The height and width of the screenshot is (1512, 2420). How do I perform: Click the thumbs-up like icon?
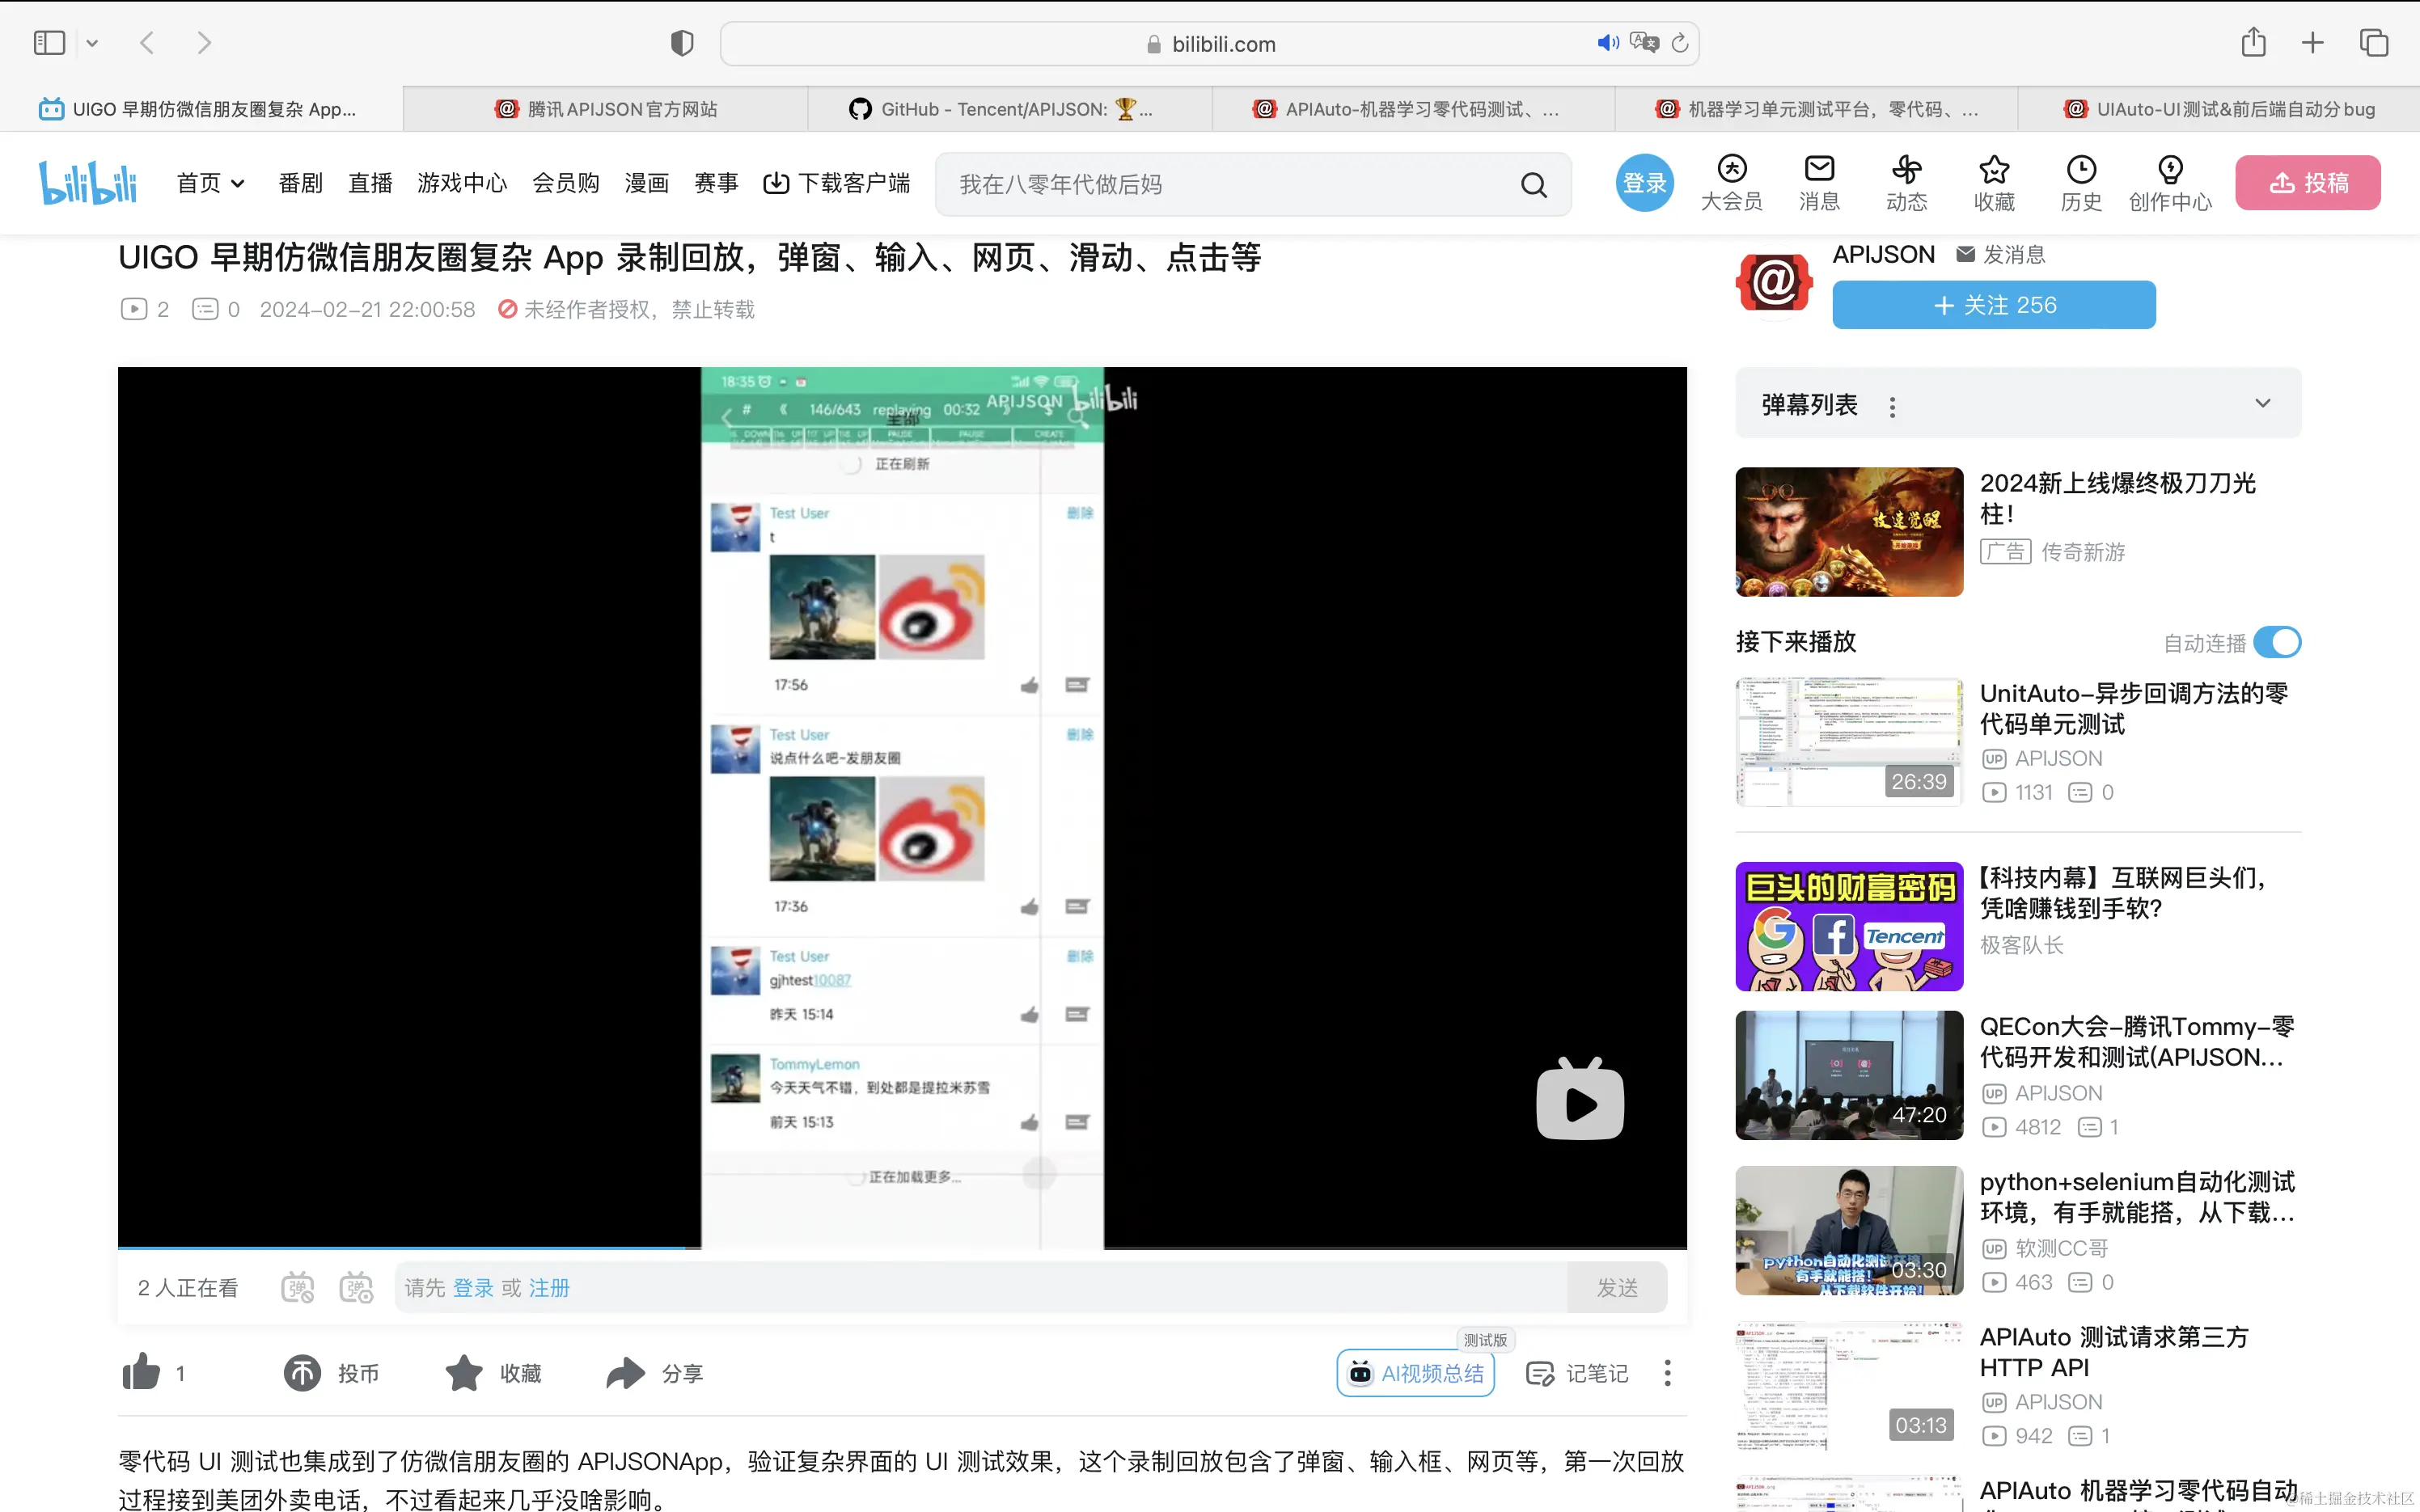click(141, 1372)
